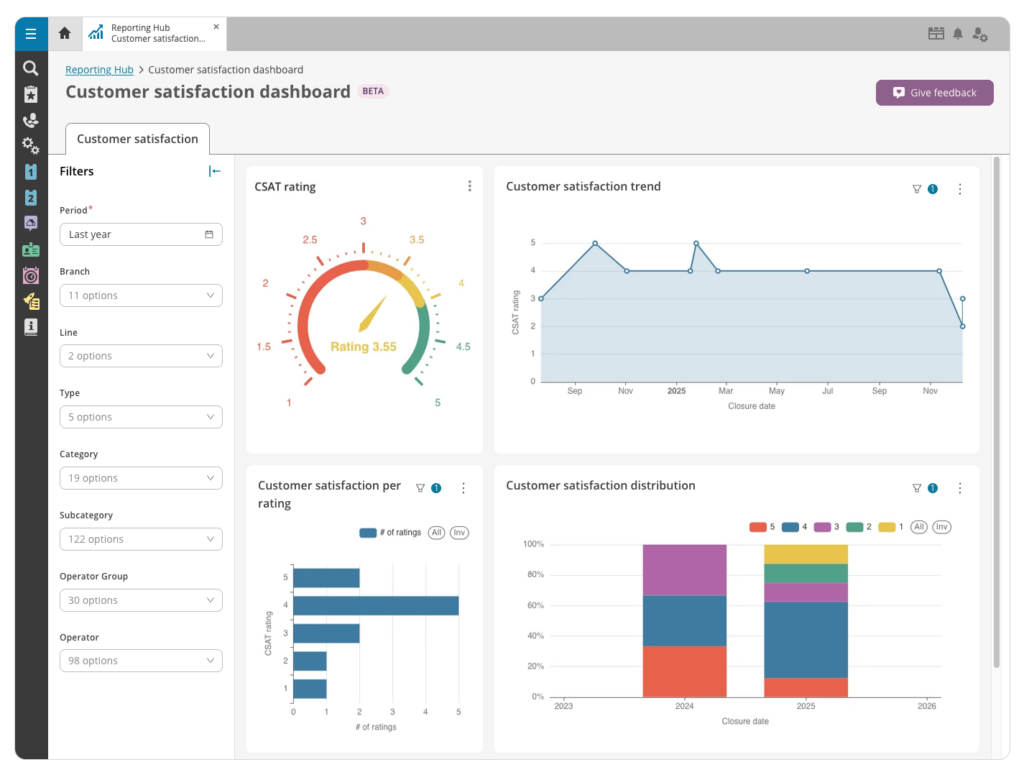Expand the Operator dropdown
Image resolution: width=1024 pixels, height=780 pixels.
(141, 660)
